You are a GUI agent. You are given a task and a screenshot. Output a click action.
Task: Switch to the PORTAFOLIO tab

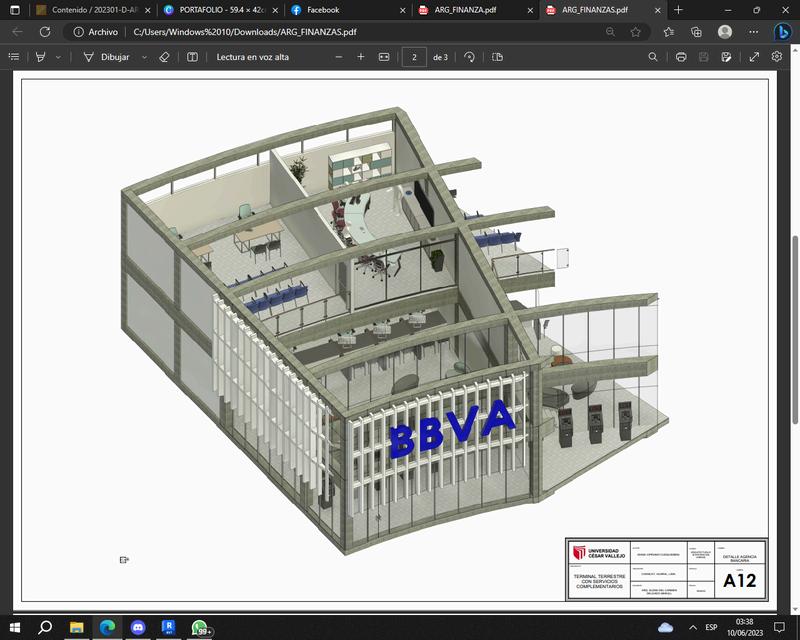pyautogui.click(x=220, y=10)
